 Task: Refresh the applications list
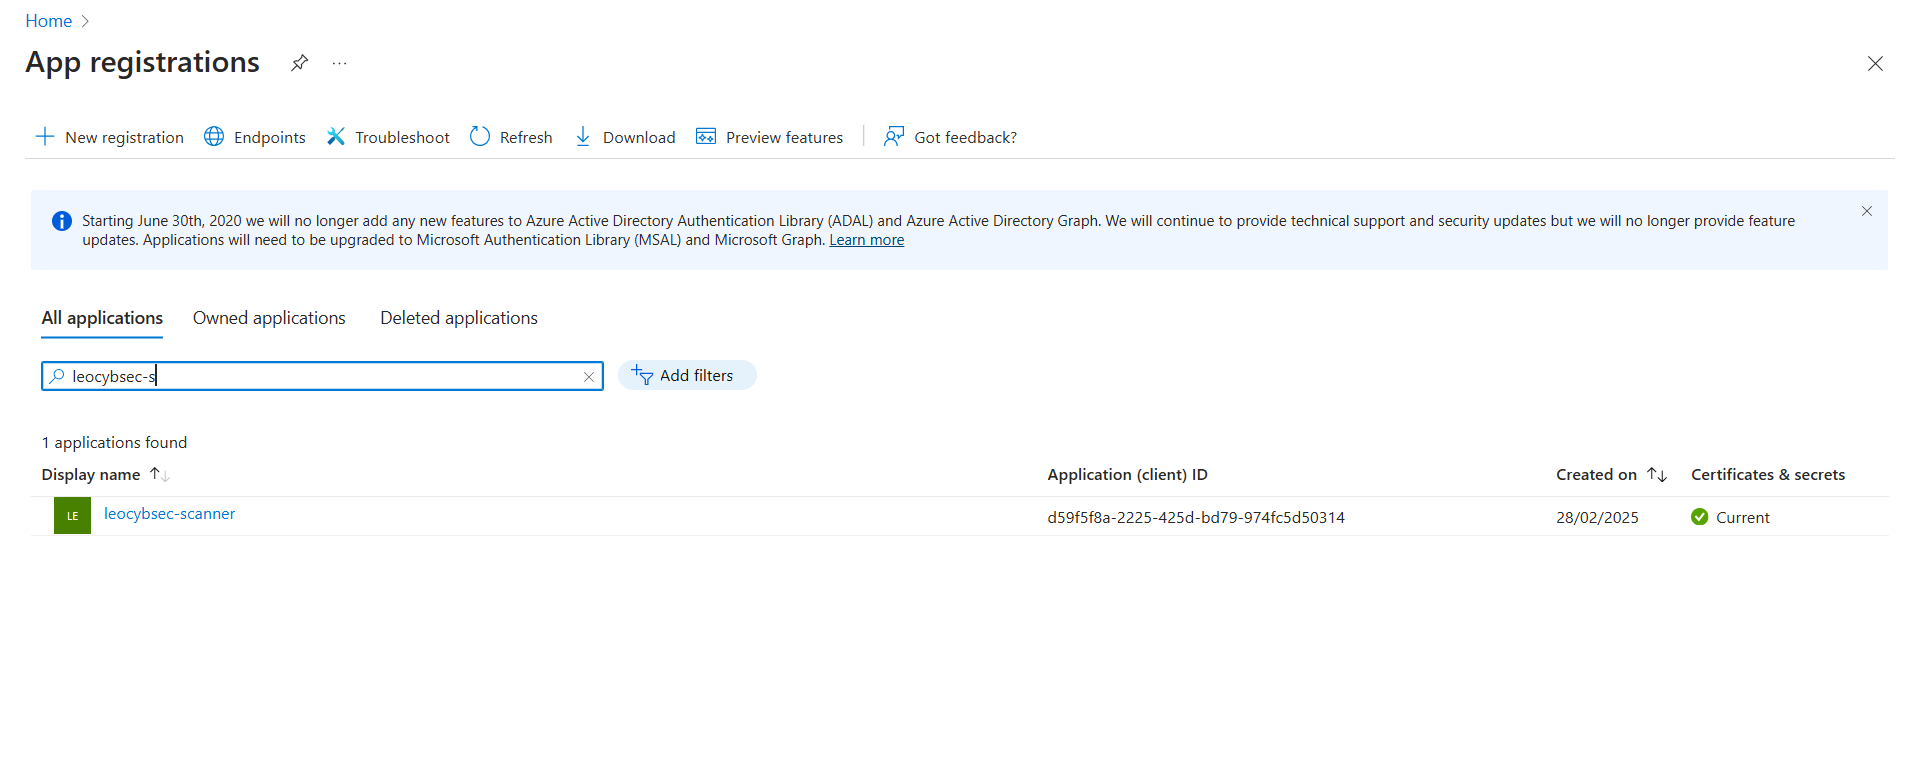(x=511, y=137)
